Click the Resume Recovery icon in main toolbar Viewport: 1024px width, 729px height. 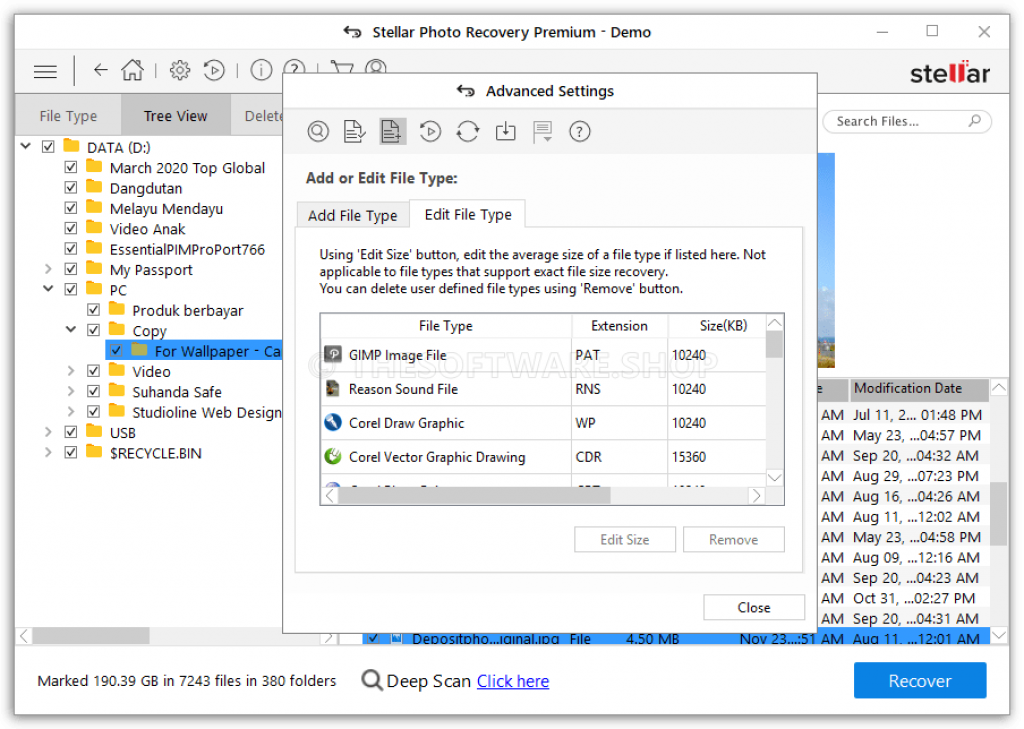(x=214, y=70)
